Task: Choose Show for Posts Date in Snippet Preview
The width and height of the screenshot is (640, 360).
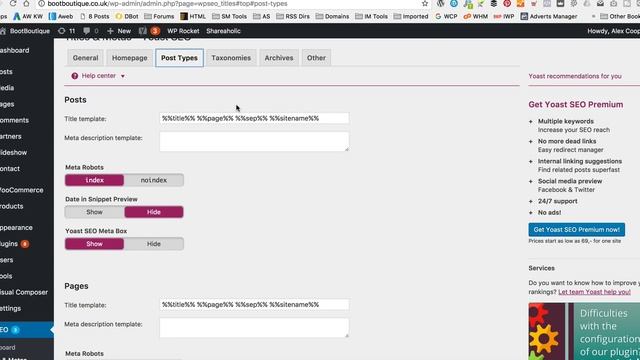Action: click(94, 212)
